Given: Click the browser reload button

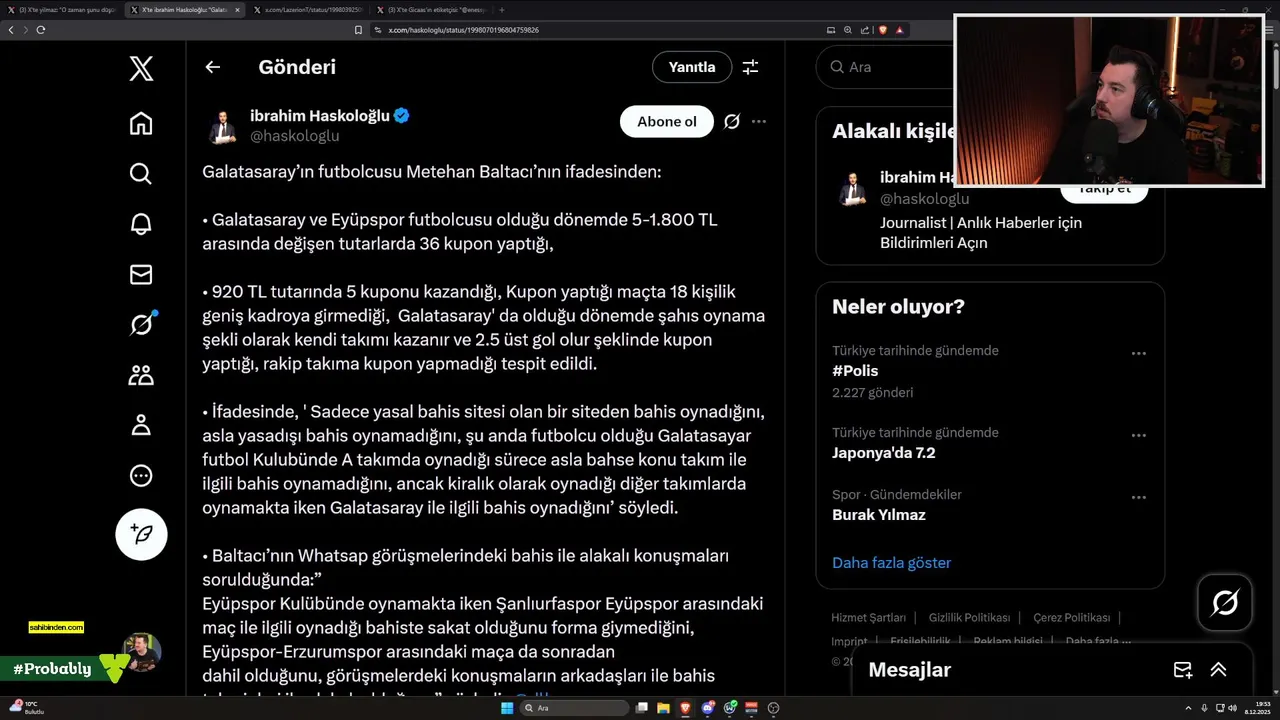Looking at the screenshot, I should click(x=41, y=30).
